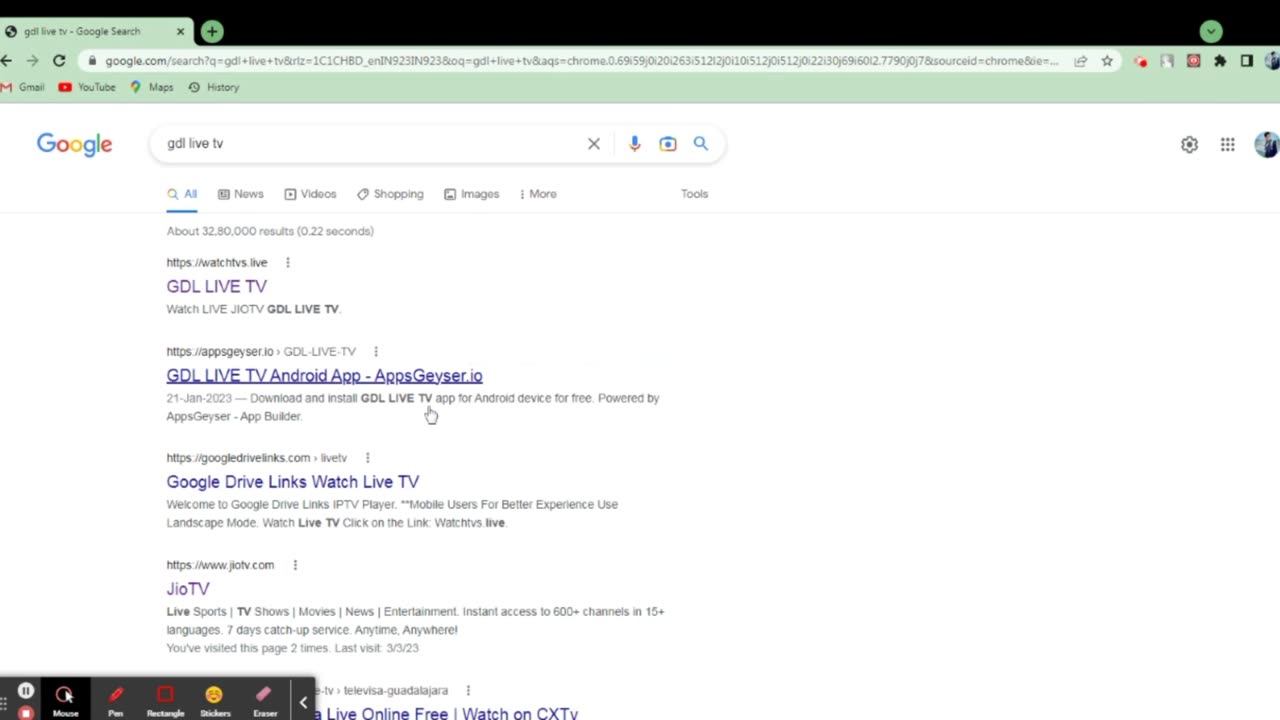This screenshot has height=720, width=1280.
Task: Open Google Drive Links Watch Live TV
Action: click(293, 482)
